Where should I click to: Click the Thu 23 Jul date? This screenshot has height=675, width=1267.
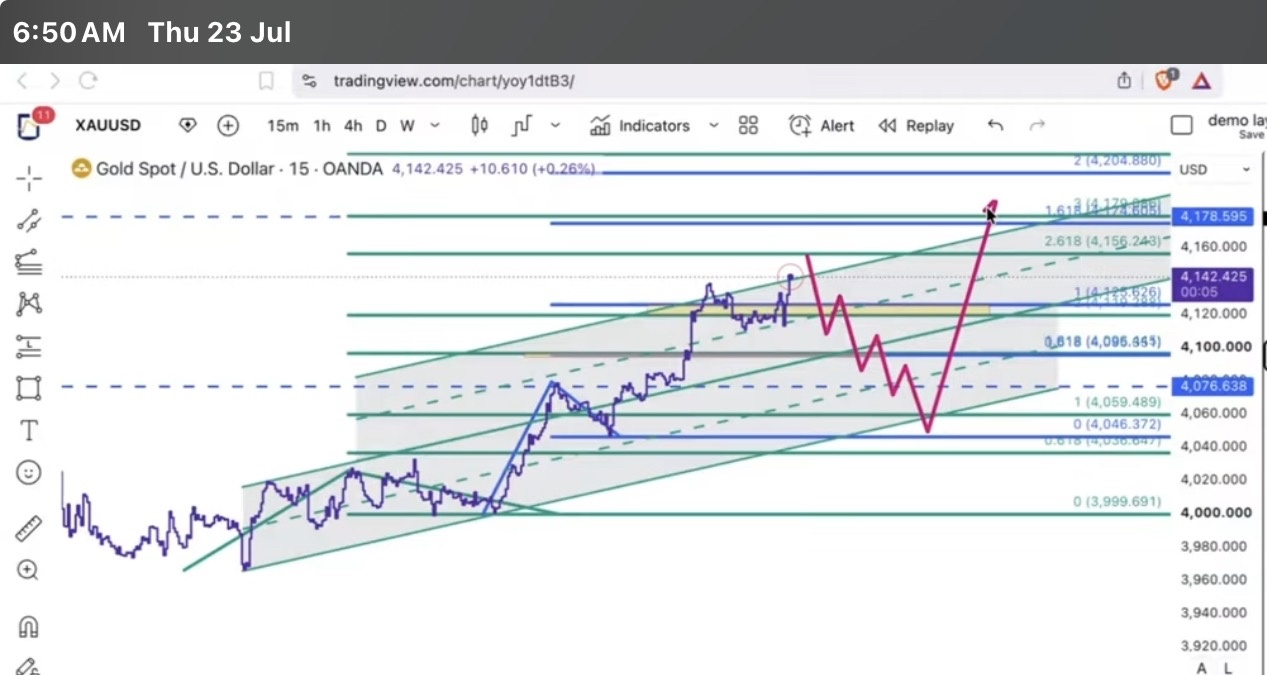219,32
